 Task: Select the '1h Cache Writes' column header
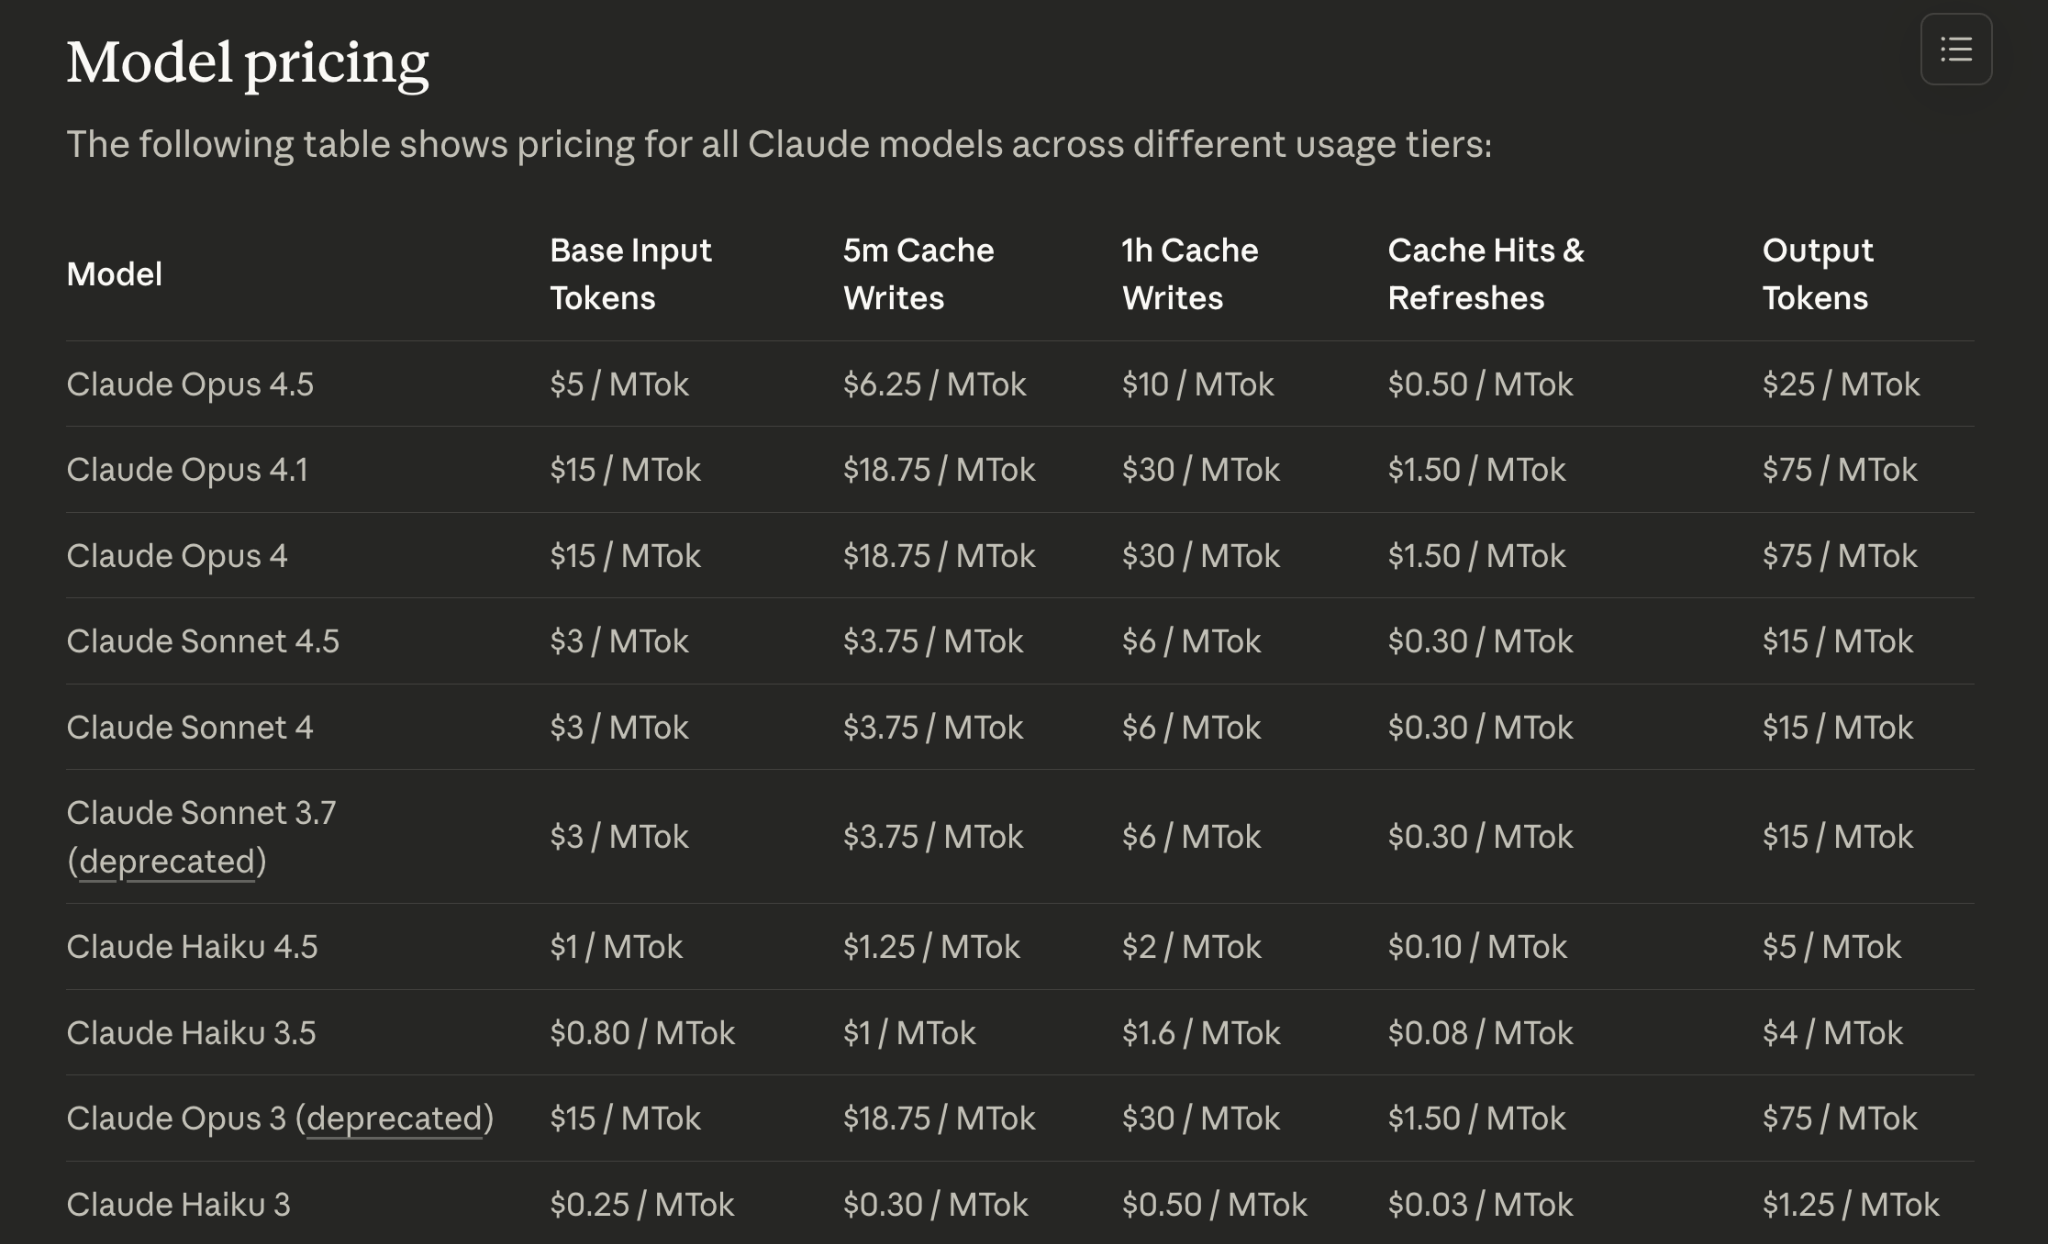click(x=1188, y=274)
